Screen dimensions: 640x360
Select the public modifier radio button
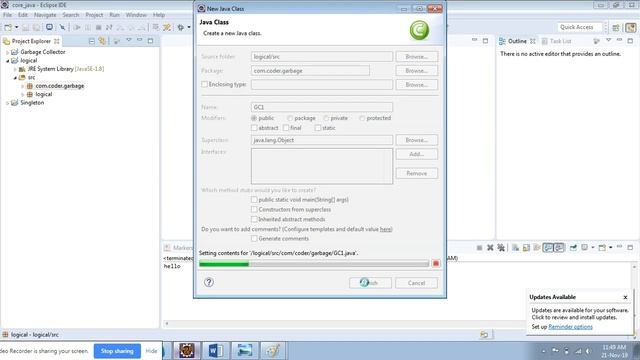coord(254,118)
